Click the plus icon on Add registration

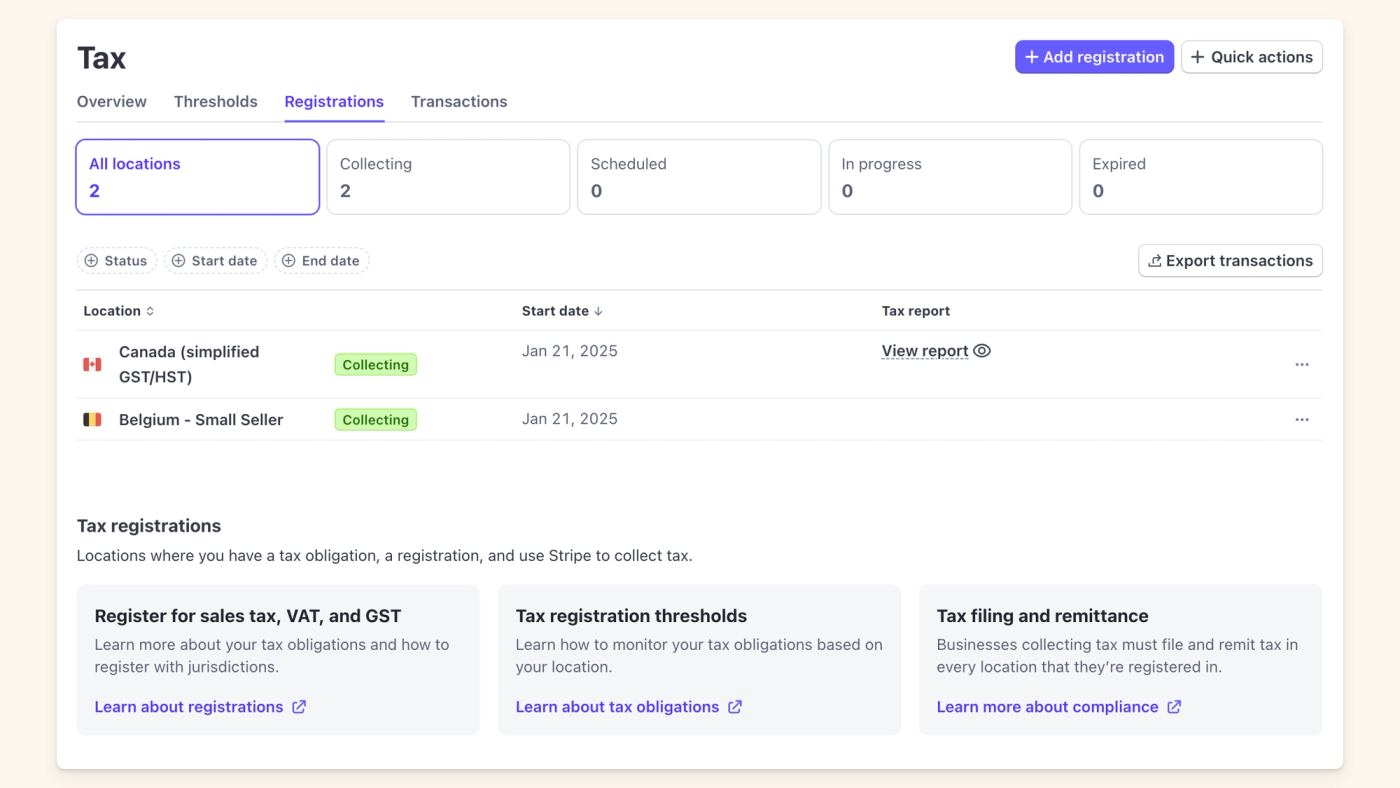click(1030, 57)
